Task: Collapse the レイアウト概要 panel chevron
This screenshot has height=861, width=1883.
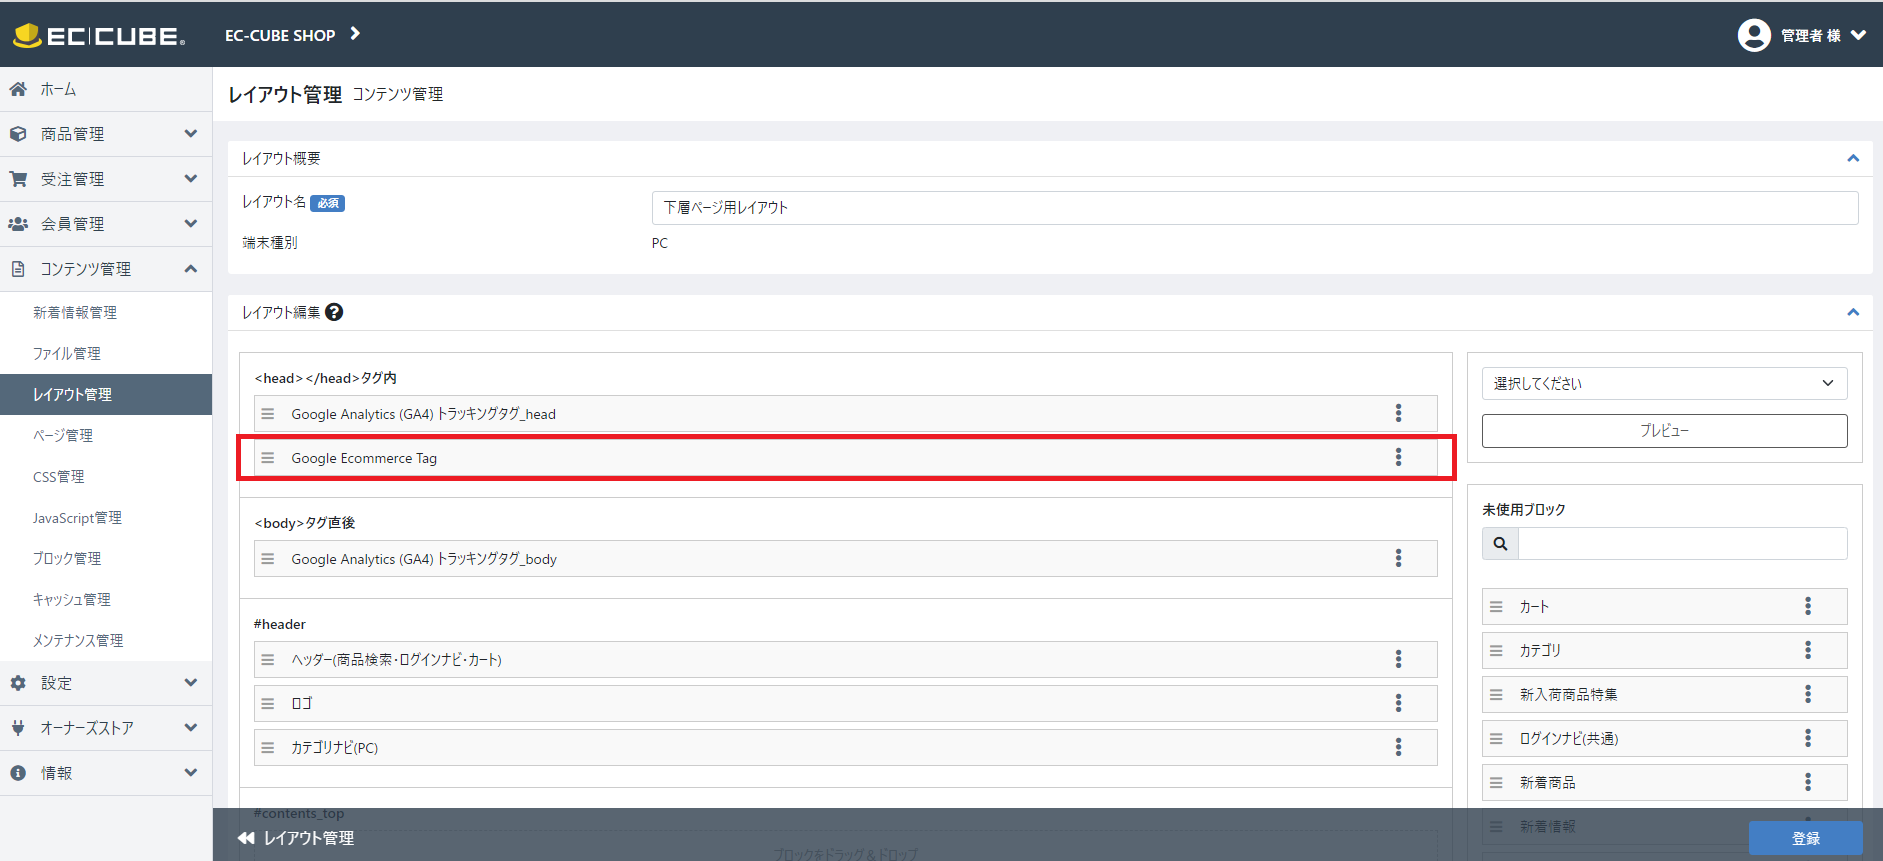Action: (1853, 158)
